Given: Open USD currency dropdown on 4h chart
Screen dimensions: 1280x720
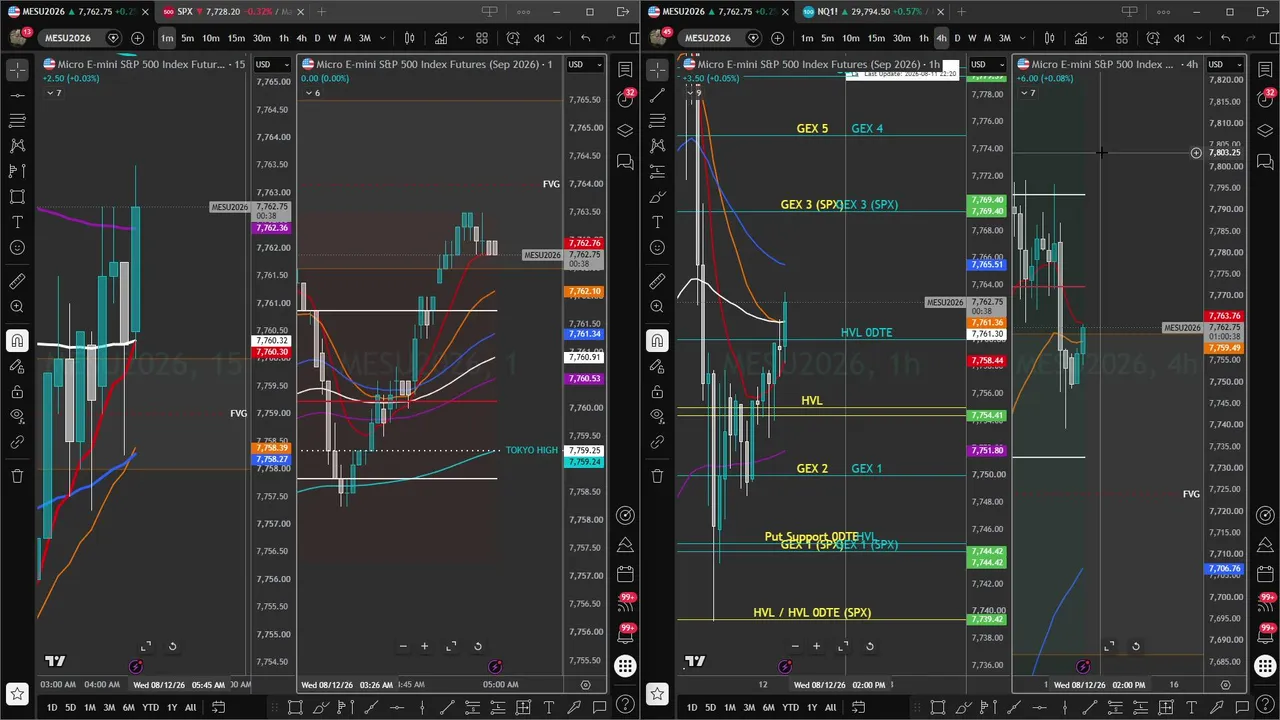Looking at the screenshot, I should coord(1223,64).
